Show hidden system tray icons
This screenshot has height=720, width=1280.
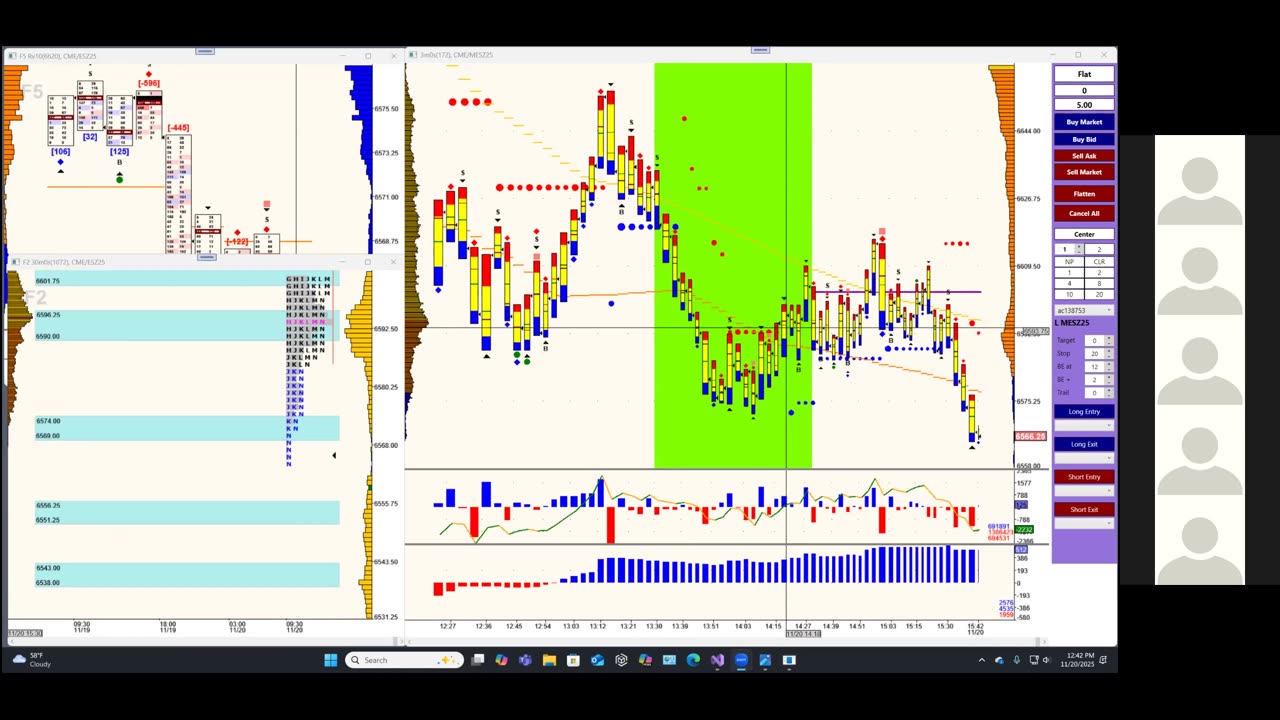point(981,660)
